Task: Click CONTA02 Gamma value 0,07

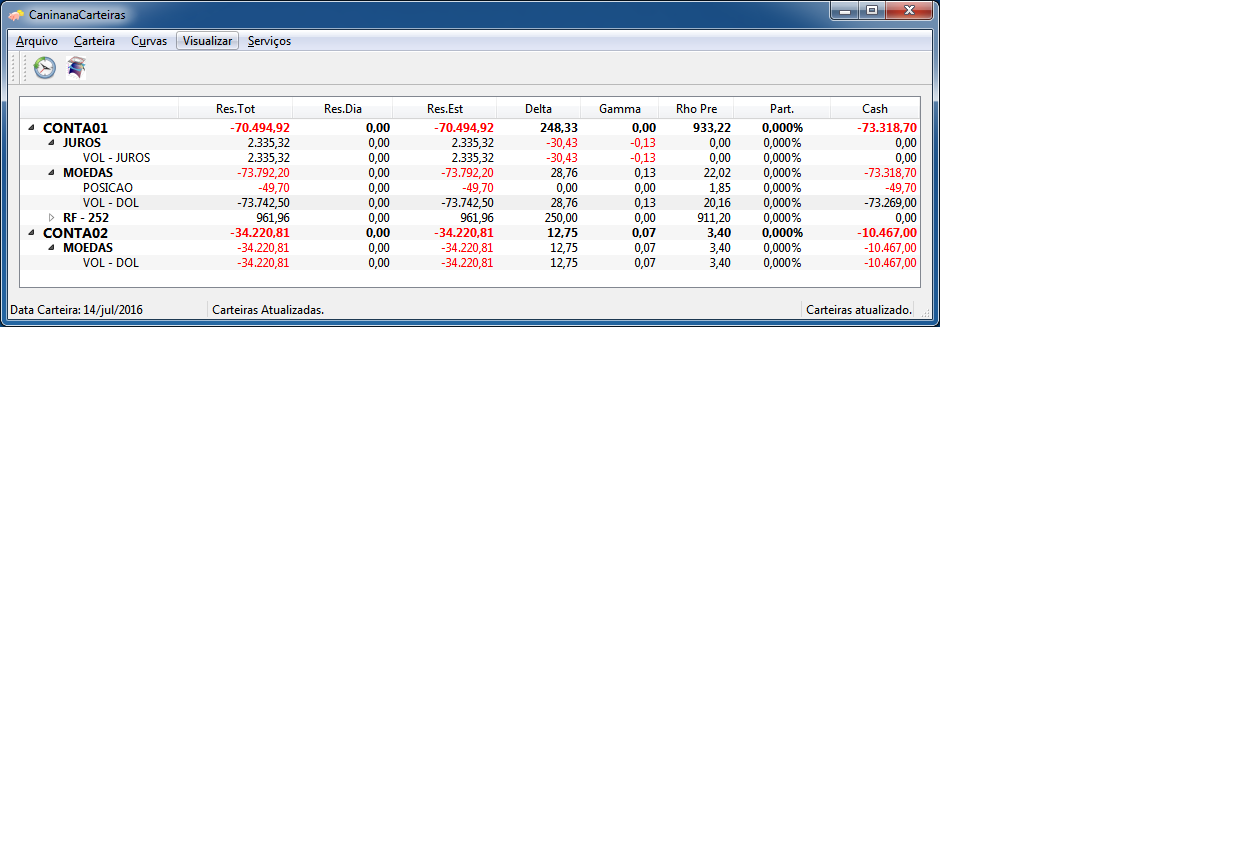Action: [644, 233]
